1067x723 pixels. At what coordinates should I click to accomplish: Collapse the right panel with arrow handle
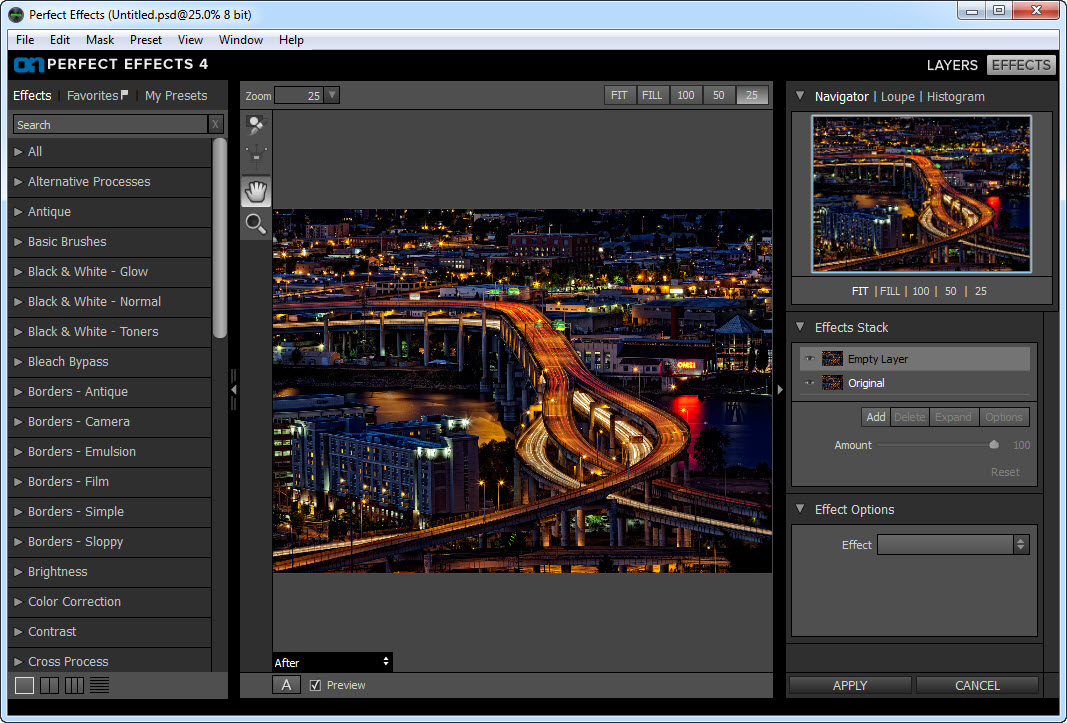click(x=780, y=389)
